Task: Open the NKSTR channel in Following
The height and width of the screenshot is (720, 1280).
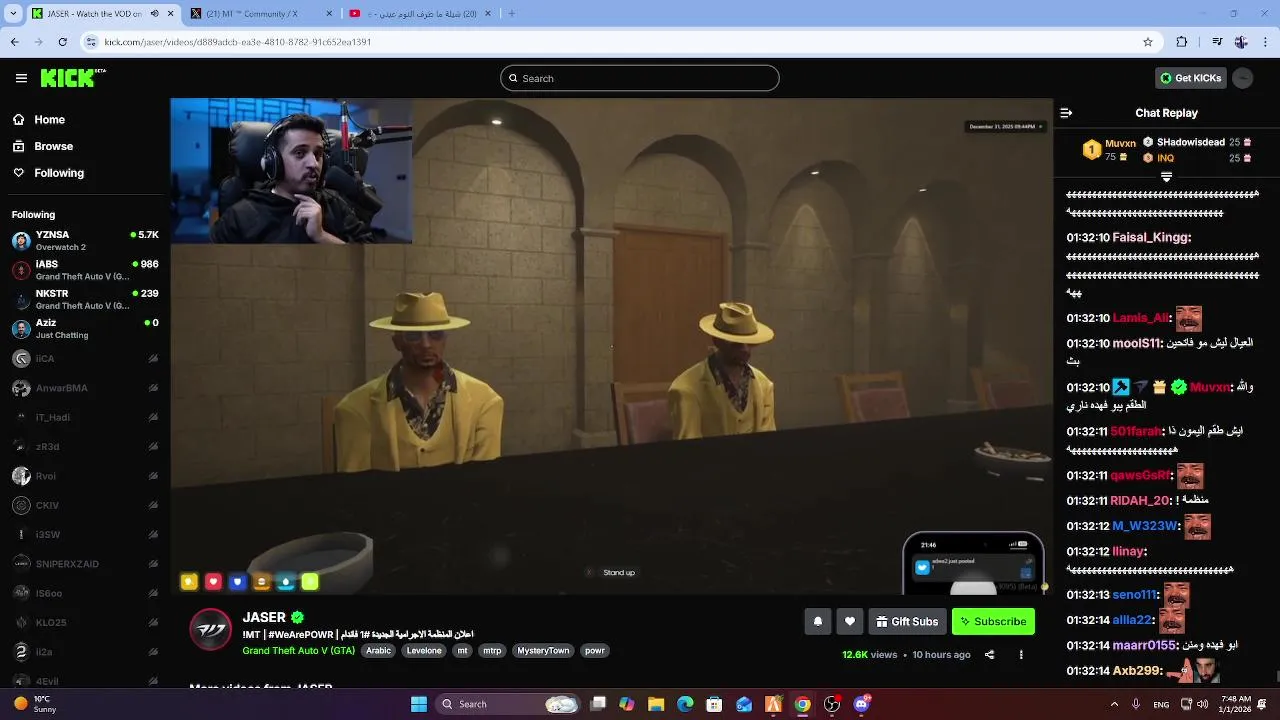Action: pyautogui.click(x=85, y=299)
